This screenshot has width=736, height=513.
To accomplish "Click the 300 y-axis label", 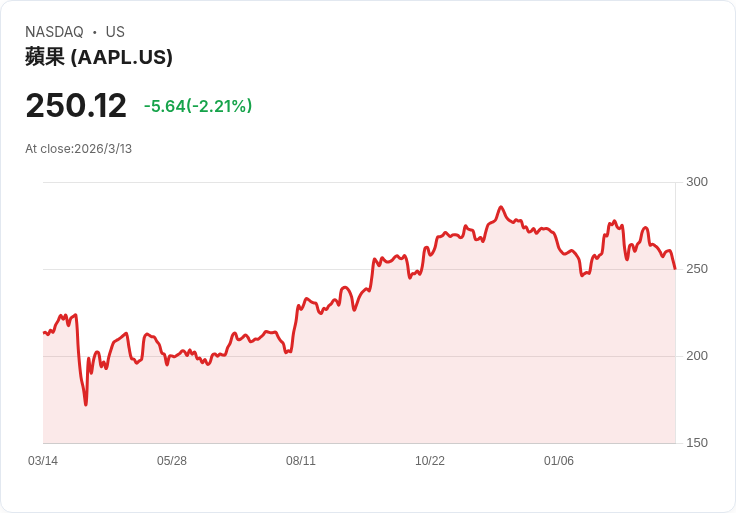I will 696,182.
